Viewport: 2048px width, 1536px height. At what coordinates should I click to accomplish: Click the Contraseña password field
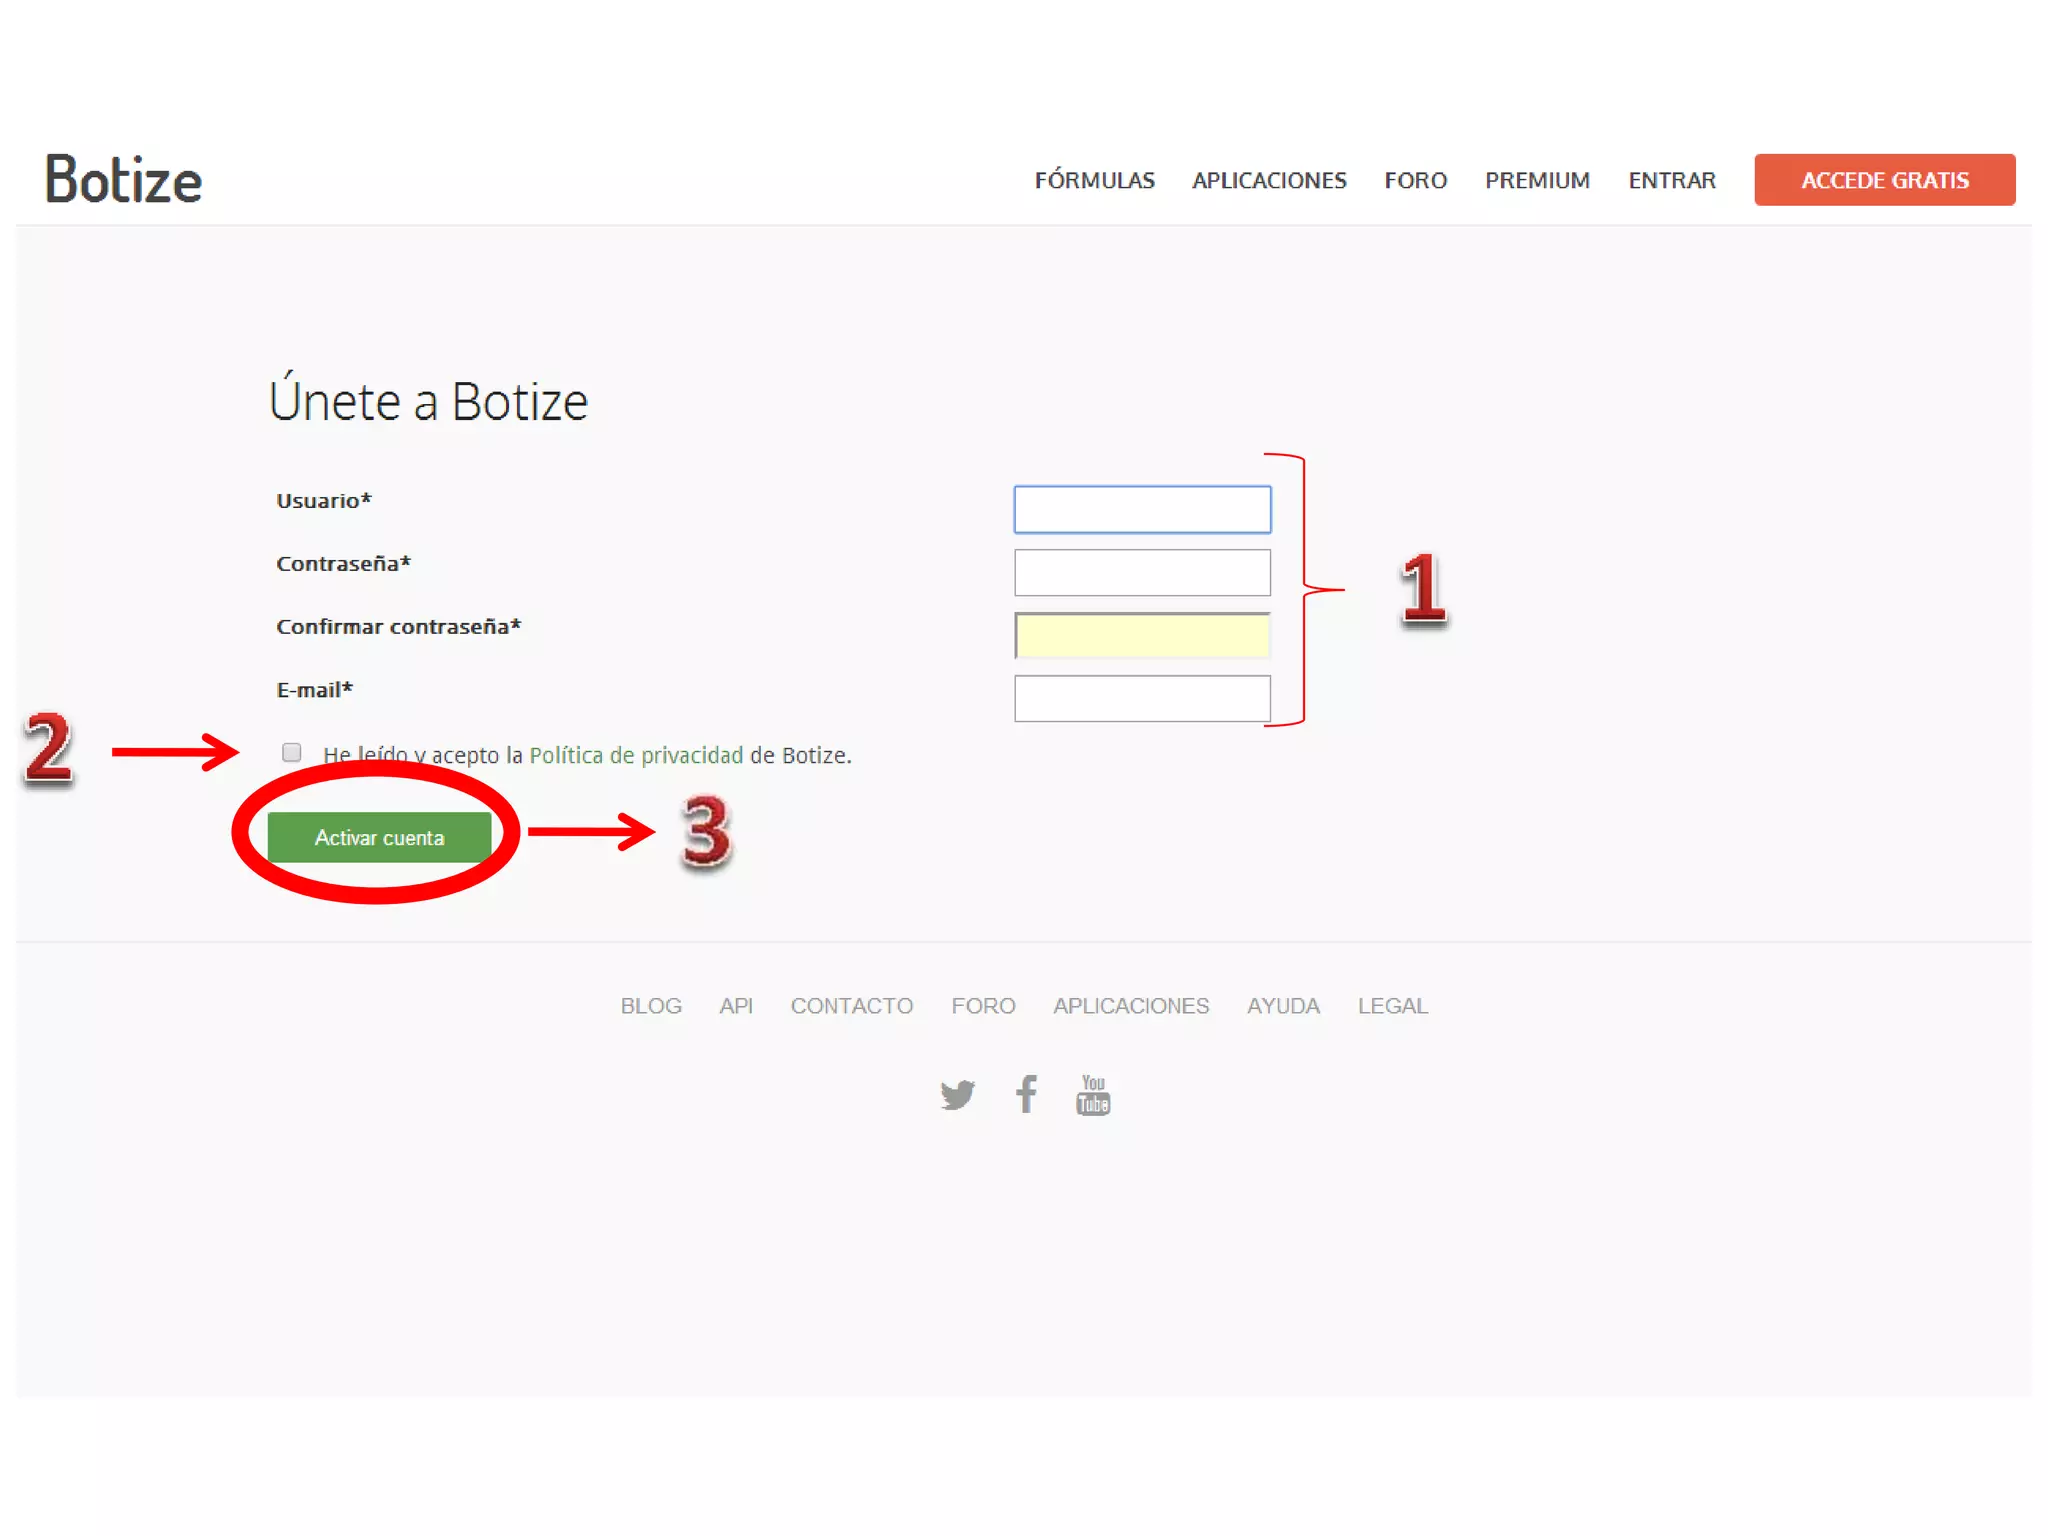pos(1142,572)
